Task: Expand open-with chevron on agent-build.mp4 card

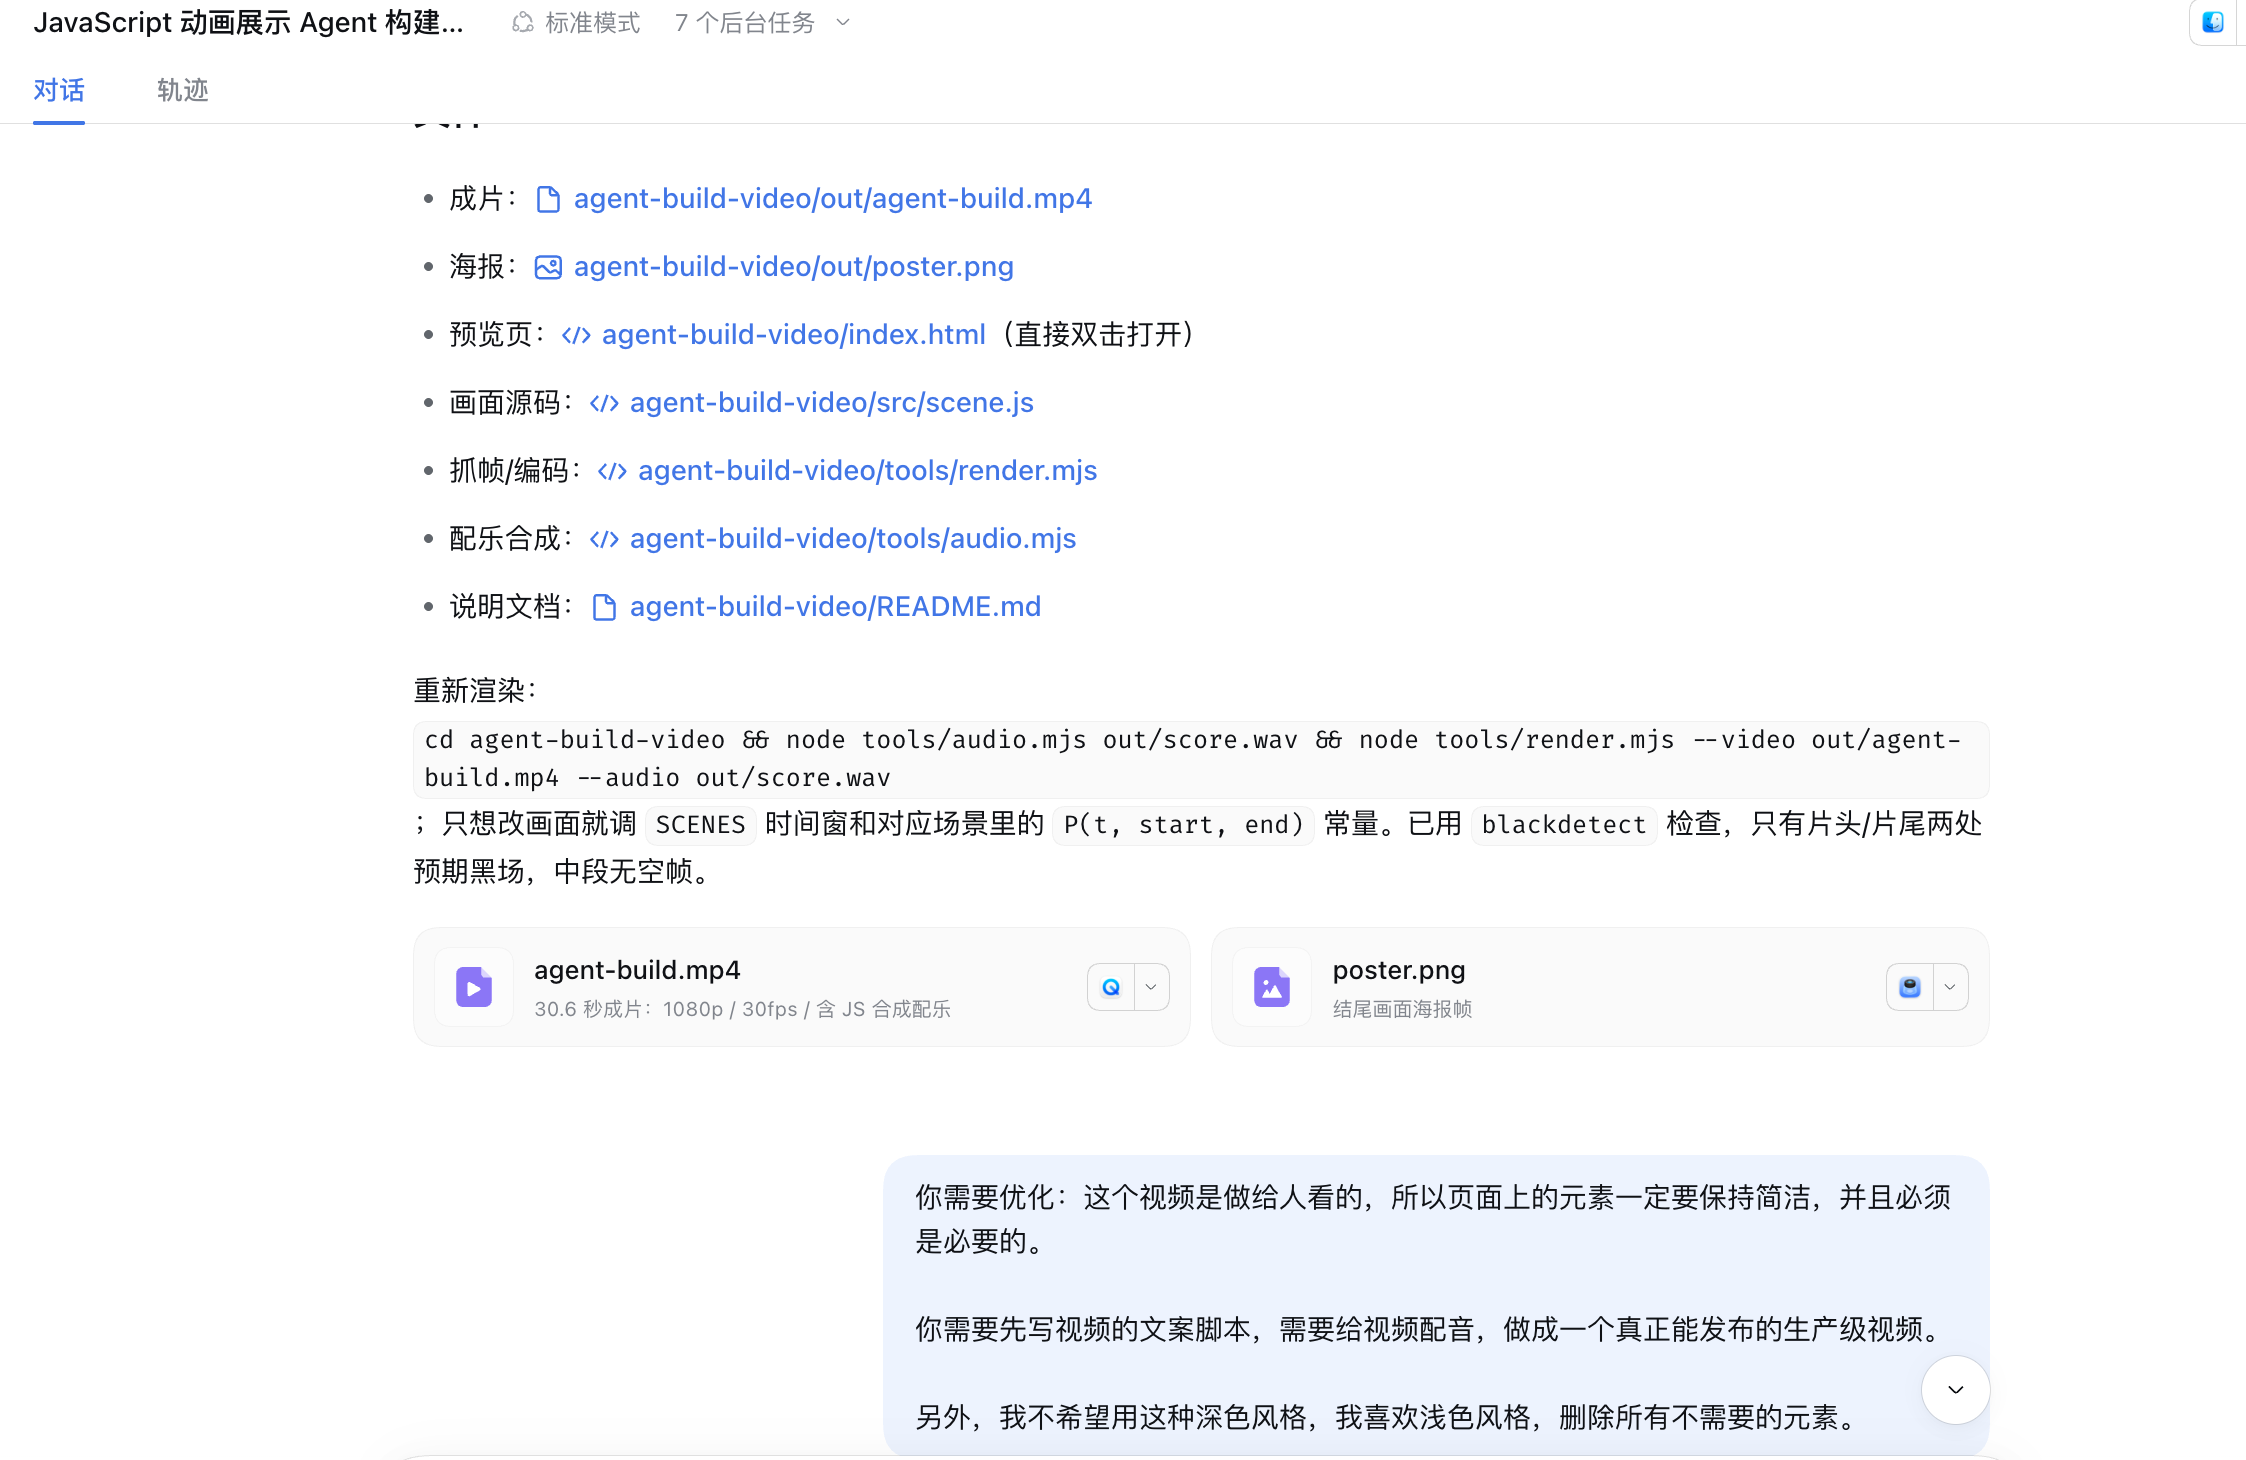Action: pos(1151,987)
